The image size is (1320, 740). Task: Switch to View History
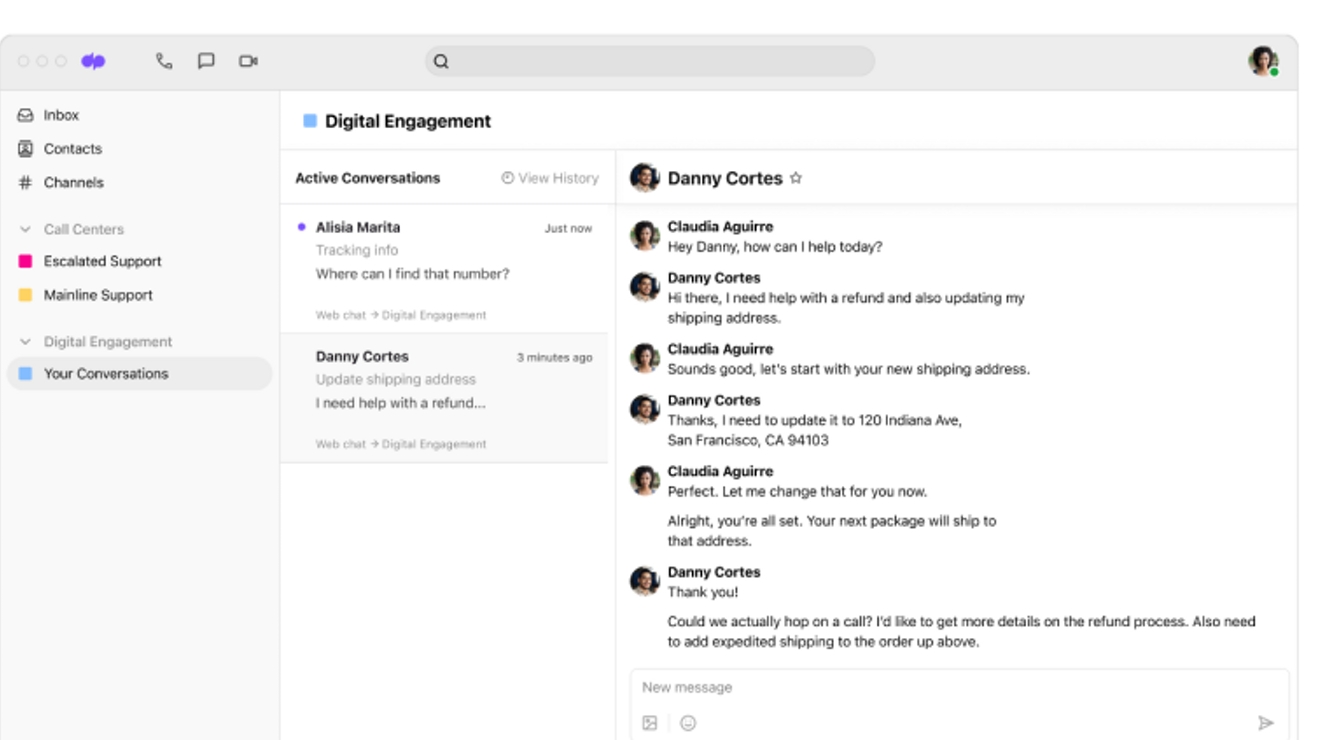pyautogui.click(x=549, y=178)
